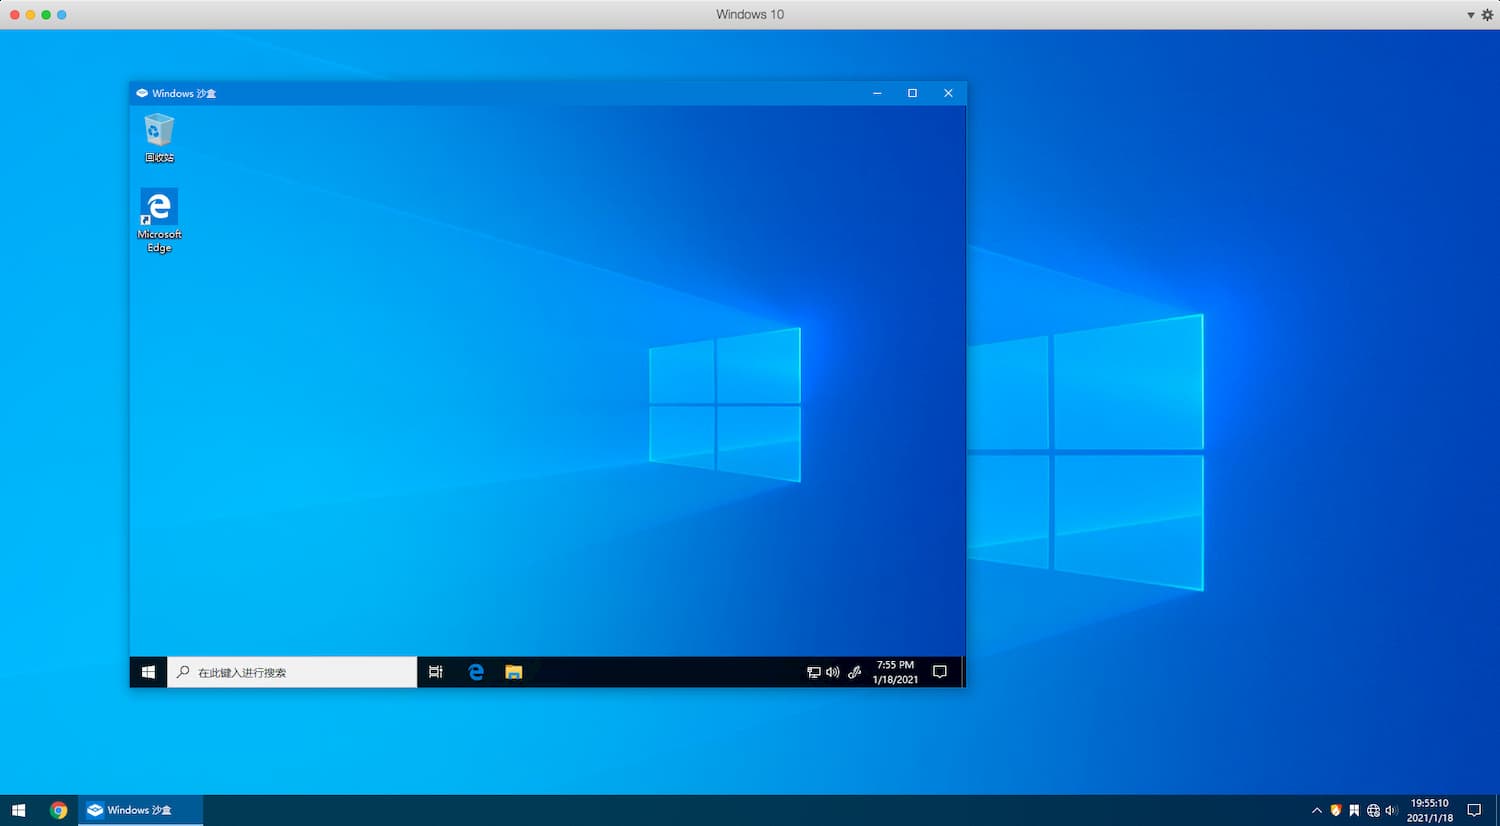This screenshot has width=1500, height=826.
Task: Open Windows Security shield in the host tray
Action: click(1334, 810)
